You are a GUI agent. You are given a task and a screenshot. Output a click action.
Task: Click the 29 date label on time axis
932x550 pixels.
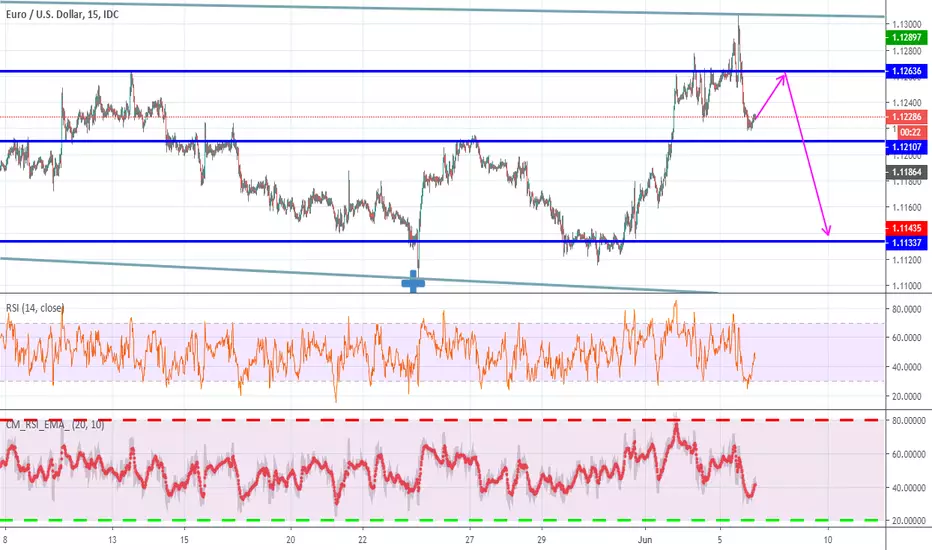(541, 540)
